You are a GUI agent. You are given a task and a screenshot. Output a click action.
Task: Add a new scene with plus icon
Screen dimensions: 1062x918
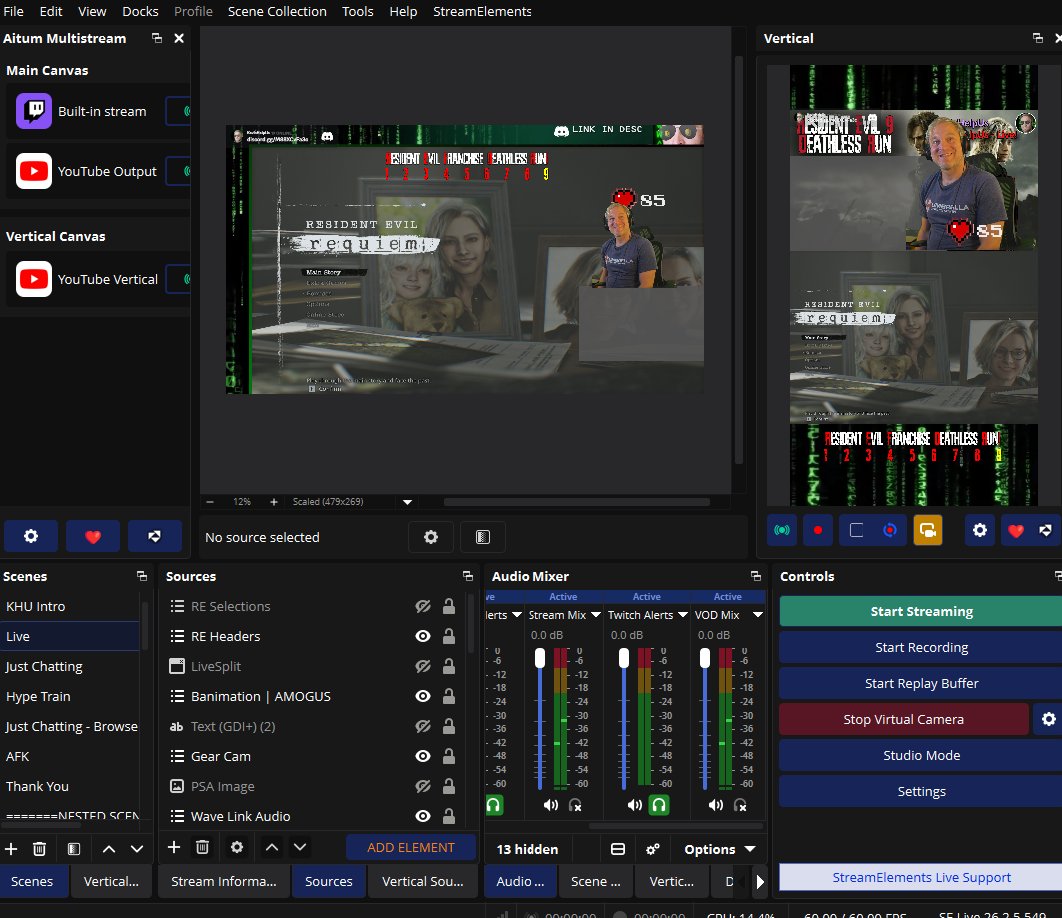pos(12,848)
